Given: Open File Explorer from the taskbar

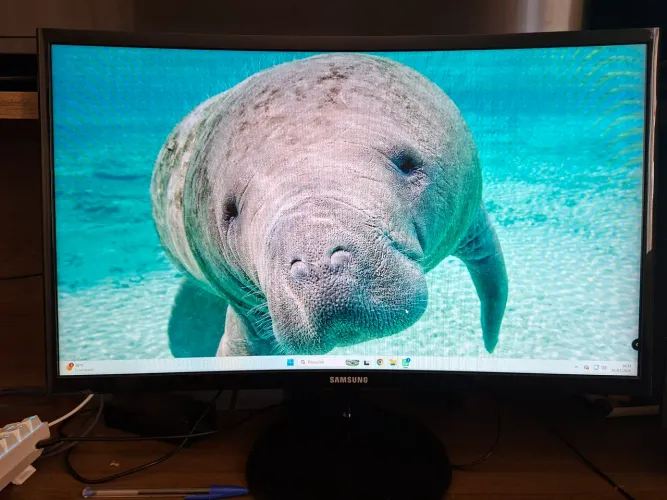Looking at the screenshot, I should tap(393, 363).
